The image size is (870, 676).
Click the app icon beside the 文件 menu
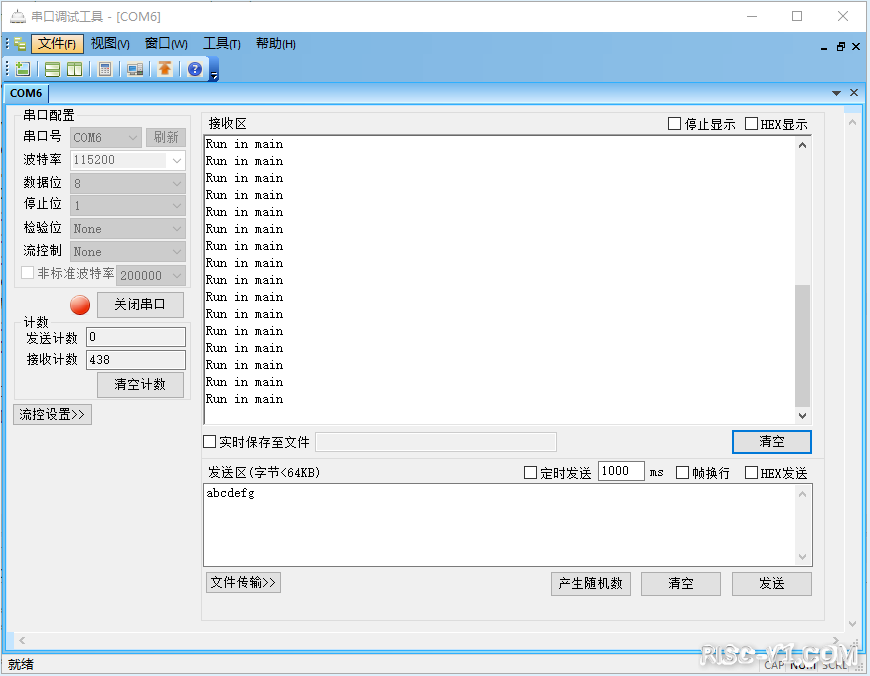pyautogui.click(x=20, y=43)
